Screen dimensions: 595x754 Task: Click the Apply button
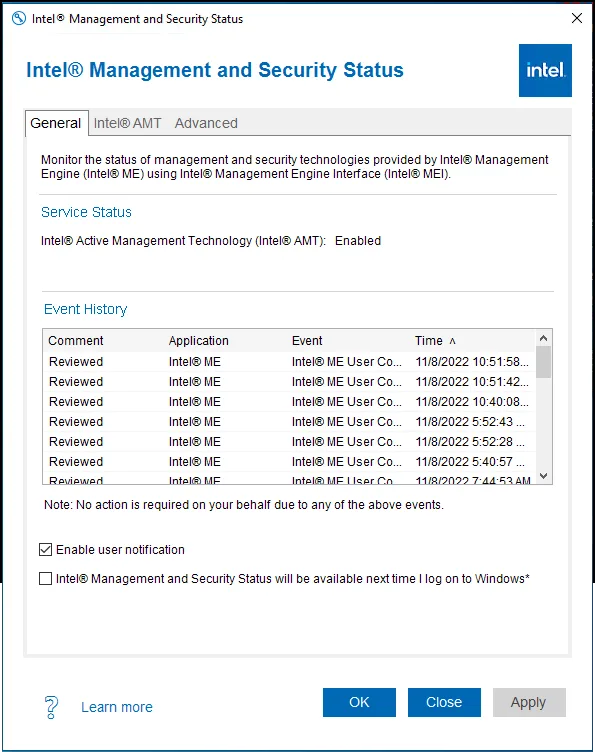[529, 702]
